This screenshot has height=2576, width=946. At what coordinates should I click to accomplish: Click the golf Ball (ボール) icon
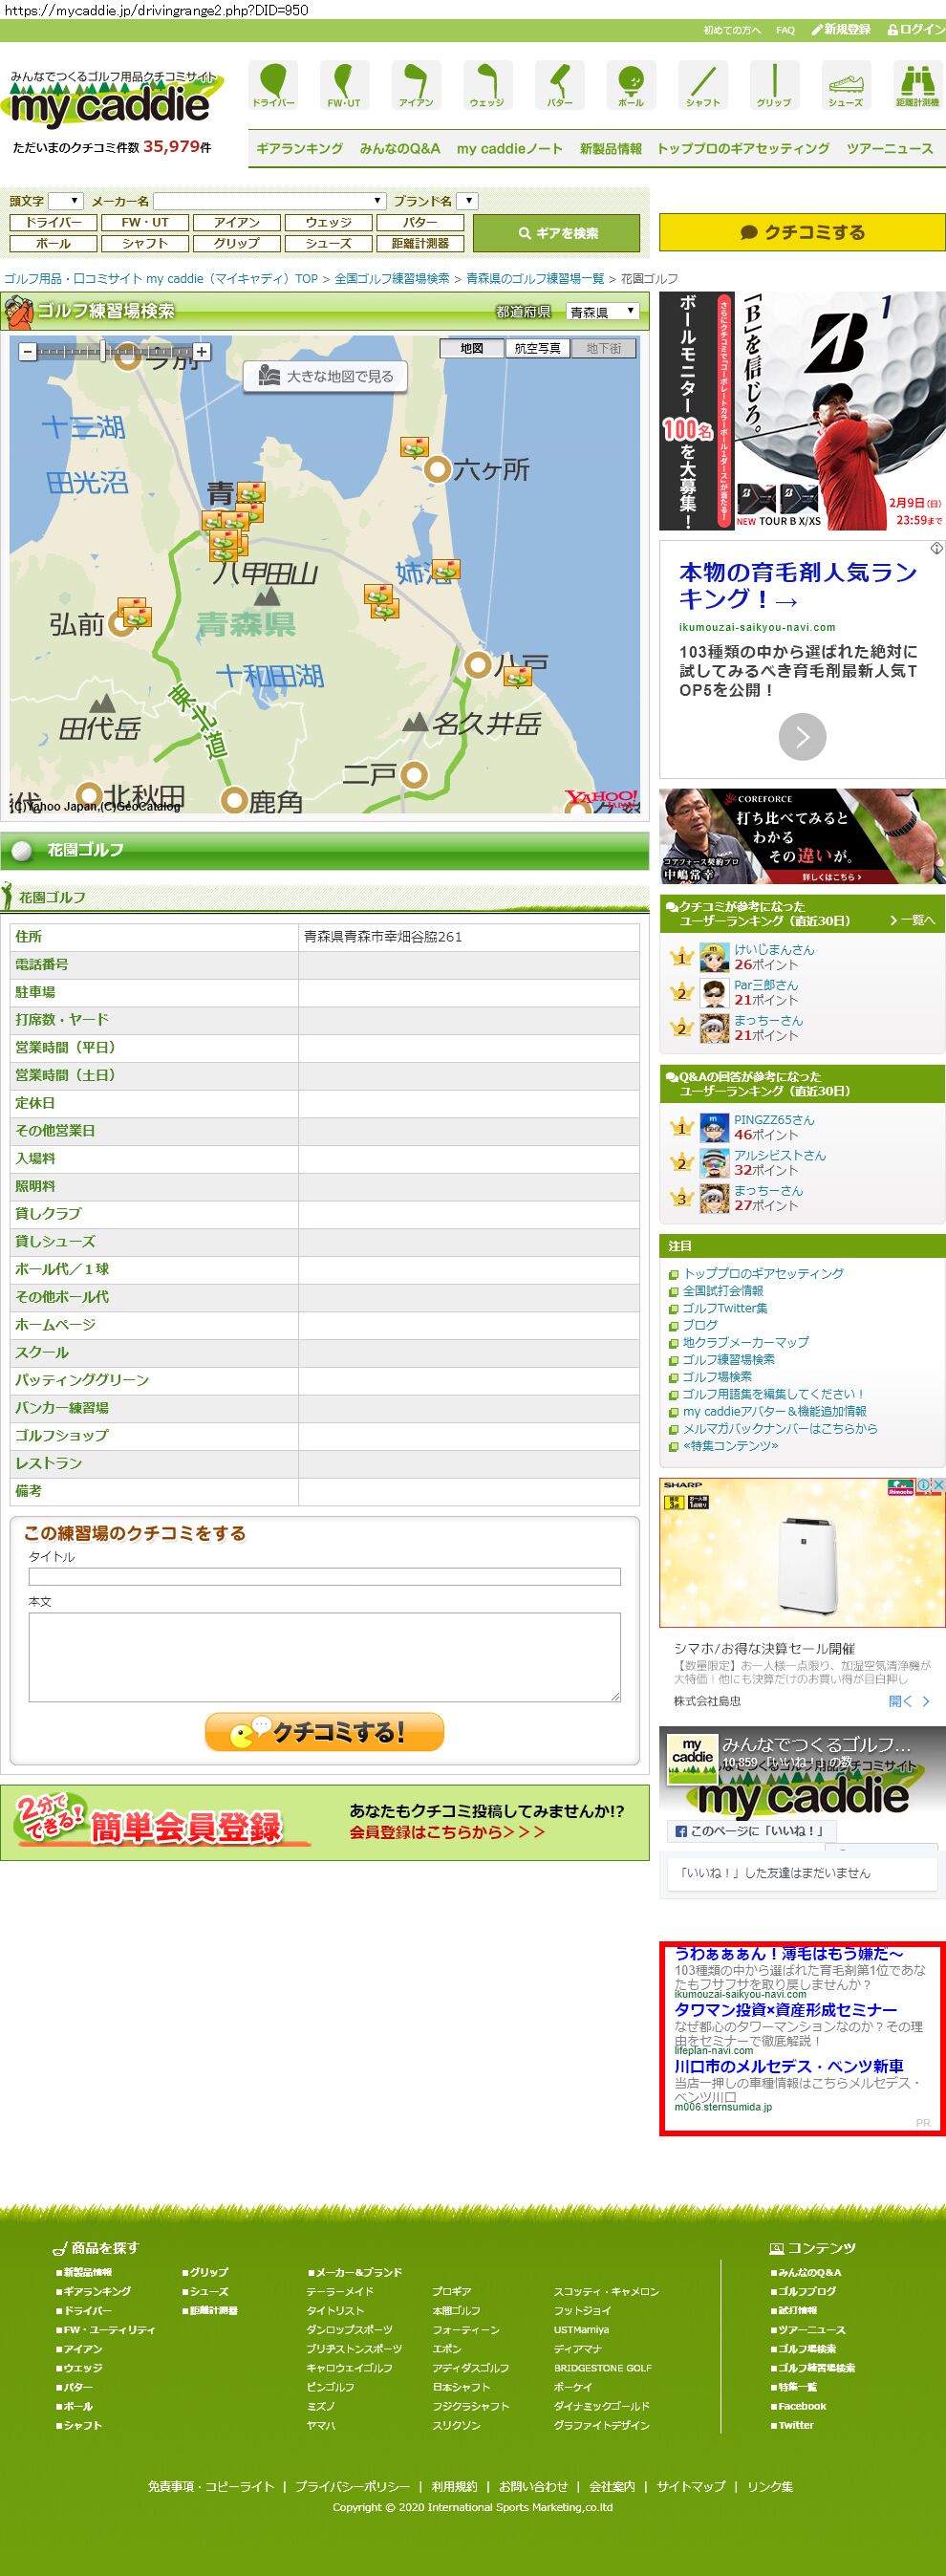click(631, 84)
